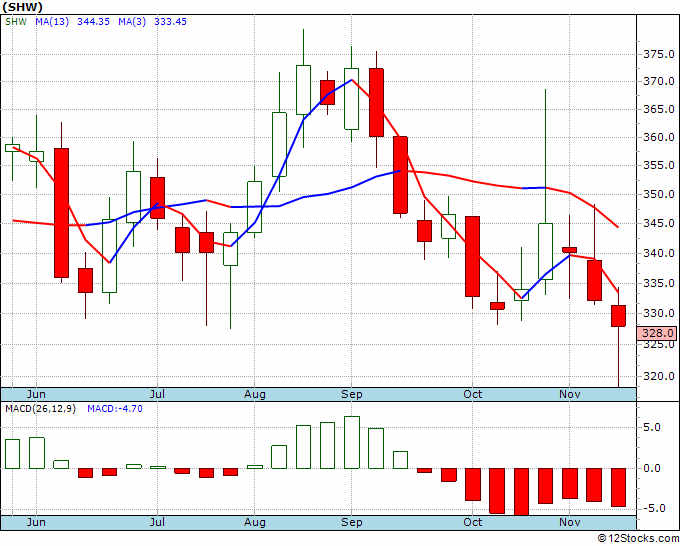Click "Aug" on the MACD panel date axis
The image size is (680, 546).
point(255,522)
